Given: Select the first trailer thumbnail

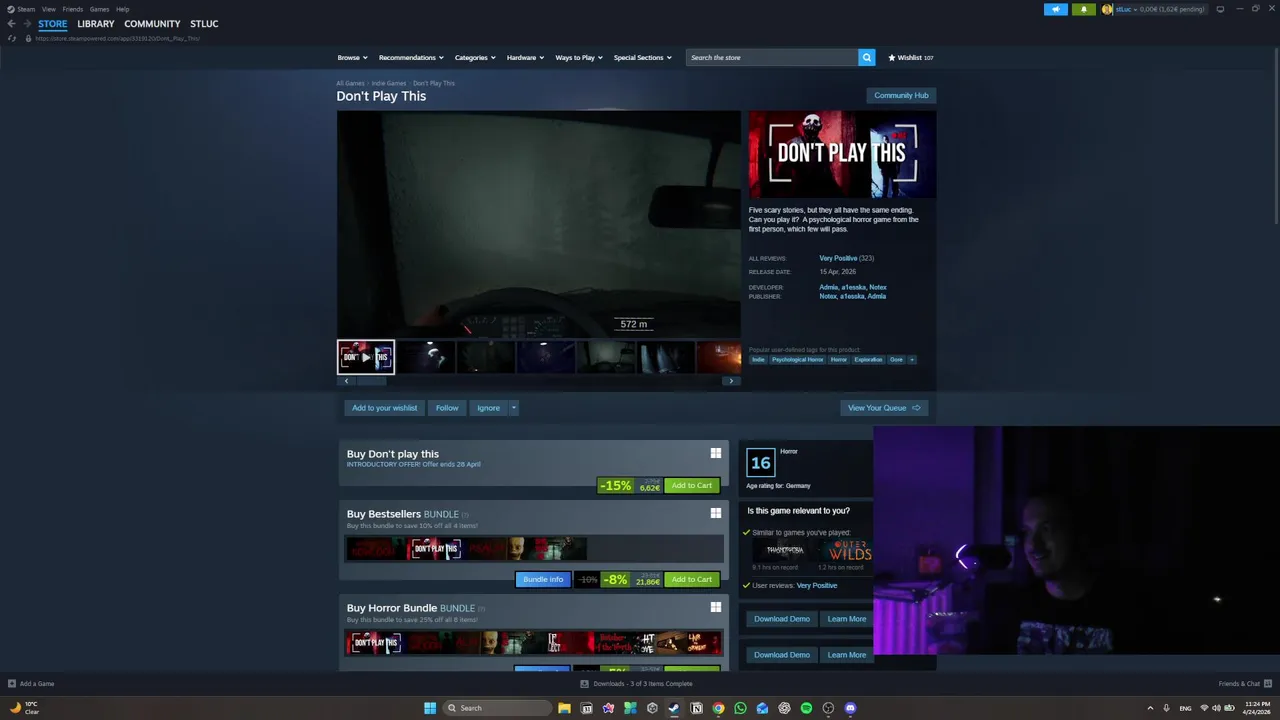Looking at the screenshot, I should click(x=366, y=357).
